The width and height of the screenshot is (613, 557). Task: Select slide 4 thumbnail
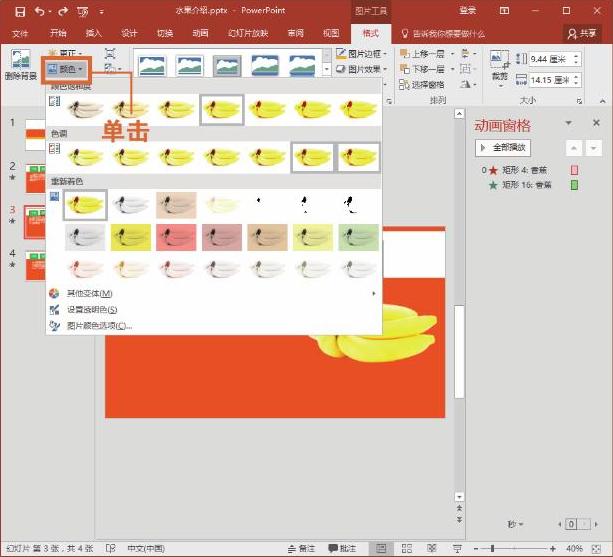click(36, 266)
